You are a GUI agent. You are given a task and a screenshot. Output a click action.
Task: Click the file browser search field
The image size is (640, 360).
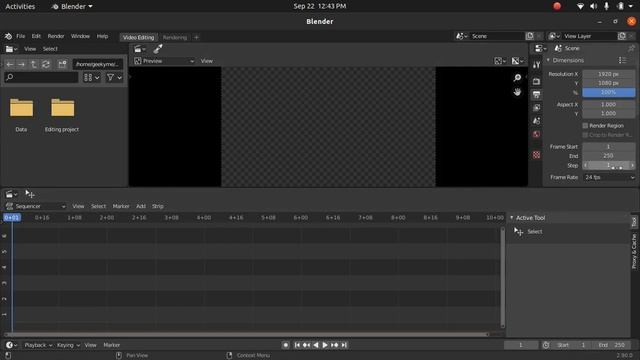[41, 77]
